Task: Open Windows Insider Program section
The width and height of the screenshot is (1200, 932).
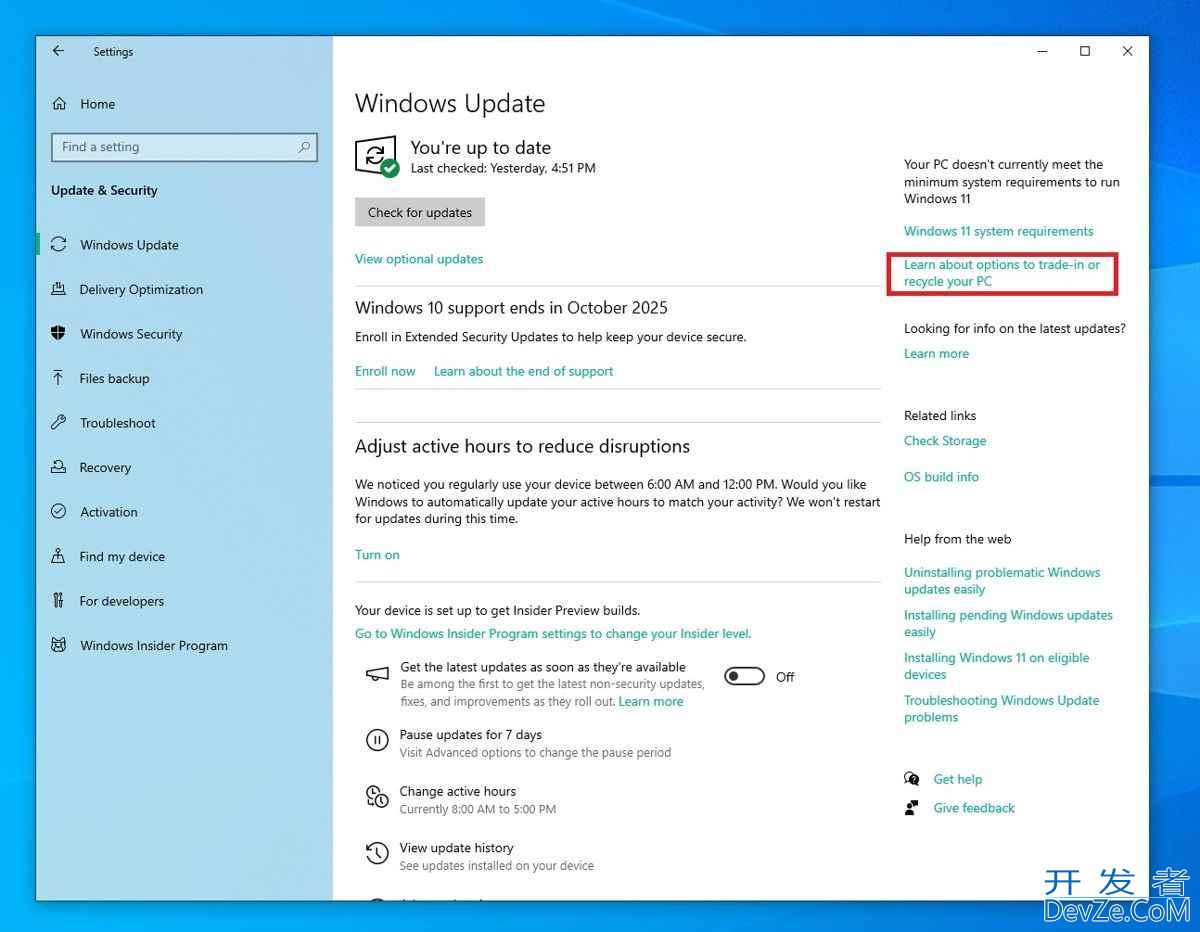Action: pos(153,646)
